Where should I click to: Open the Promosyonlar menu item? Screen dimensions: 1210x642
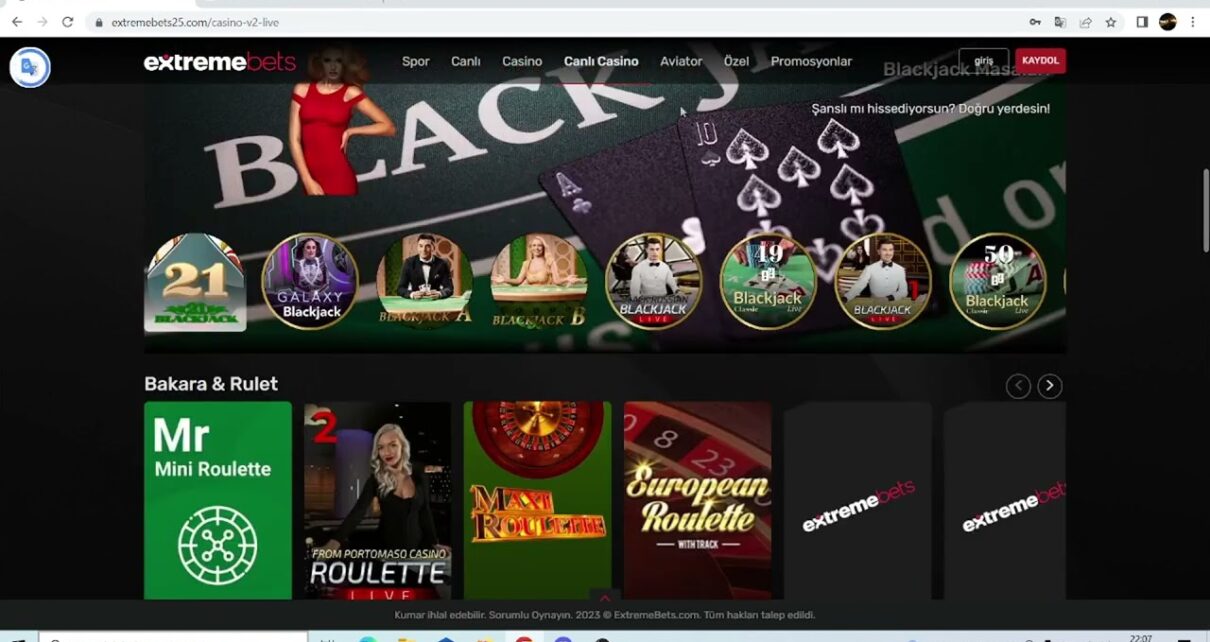click(x=811, y=61)
